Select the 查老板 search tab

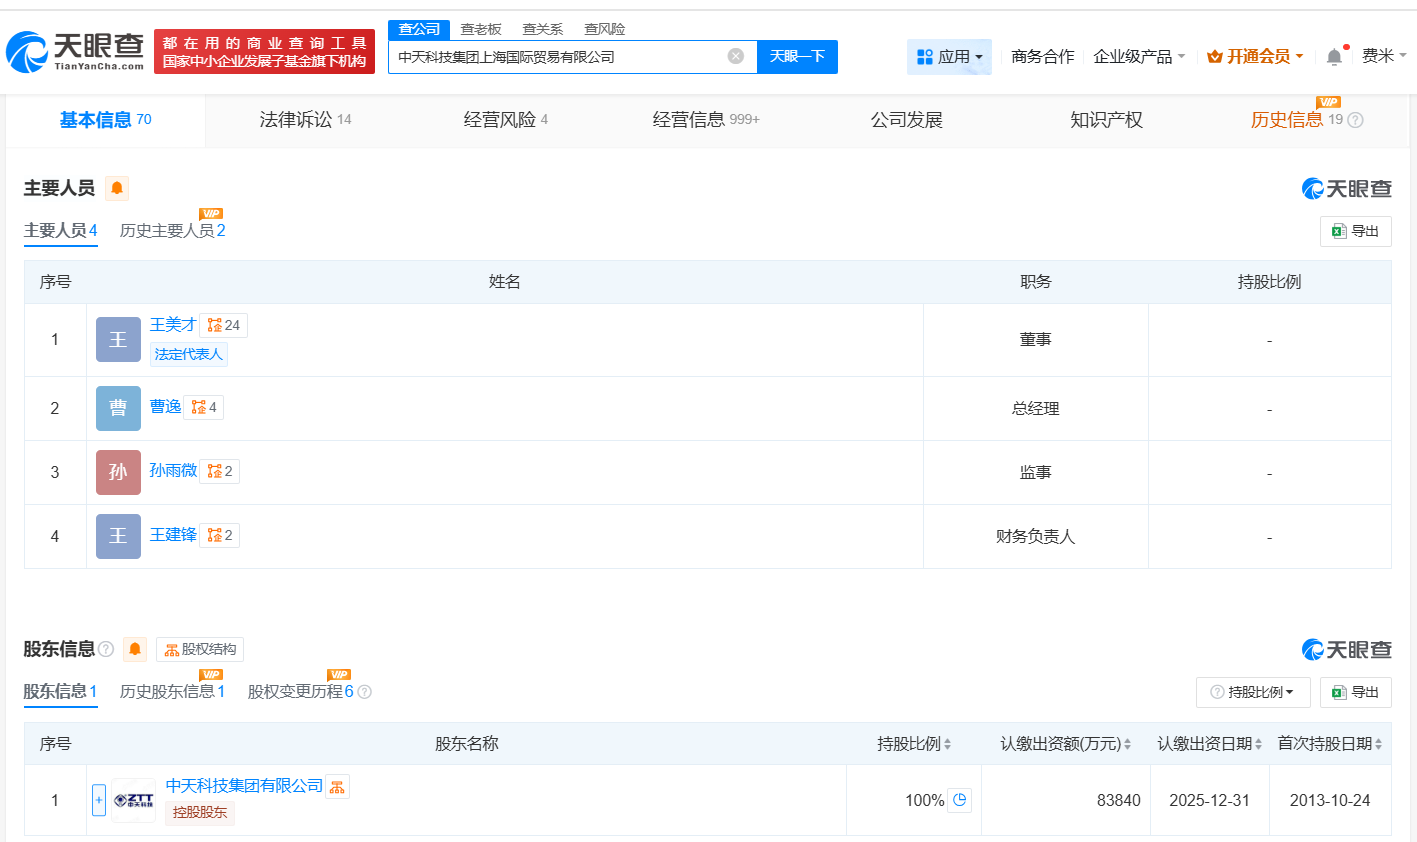tap(478, 29)
